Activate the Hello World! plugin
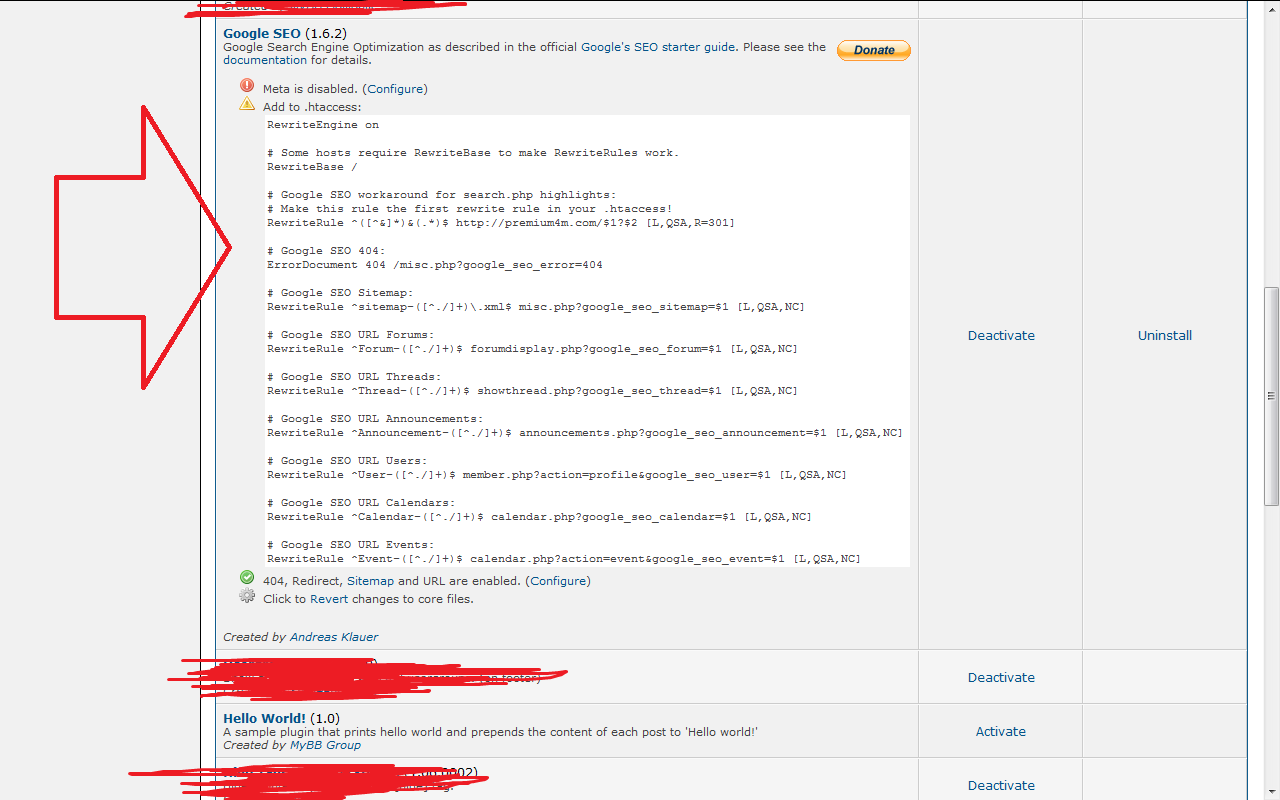Image resolution: width=1280 pixels, height=800 pixels. coord(1001,732)
